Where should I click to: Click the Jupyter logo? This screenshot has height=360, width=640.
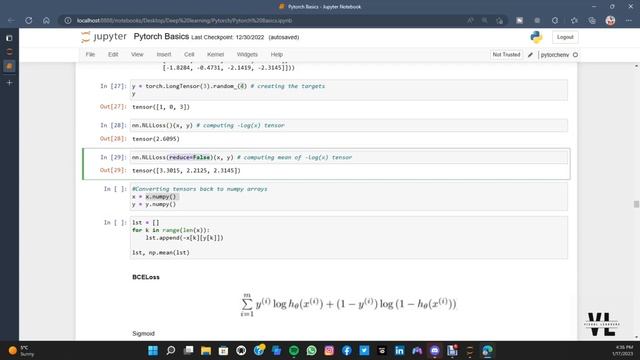click(x=104, y=37)
